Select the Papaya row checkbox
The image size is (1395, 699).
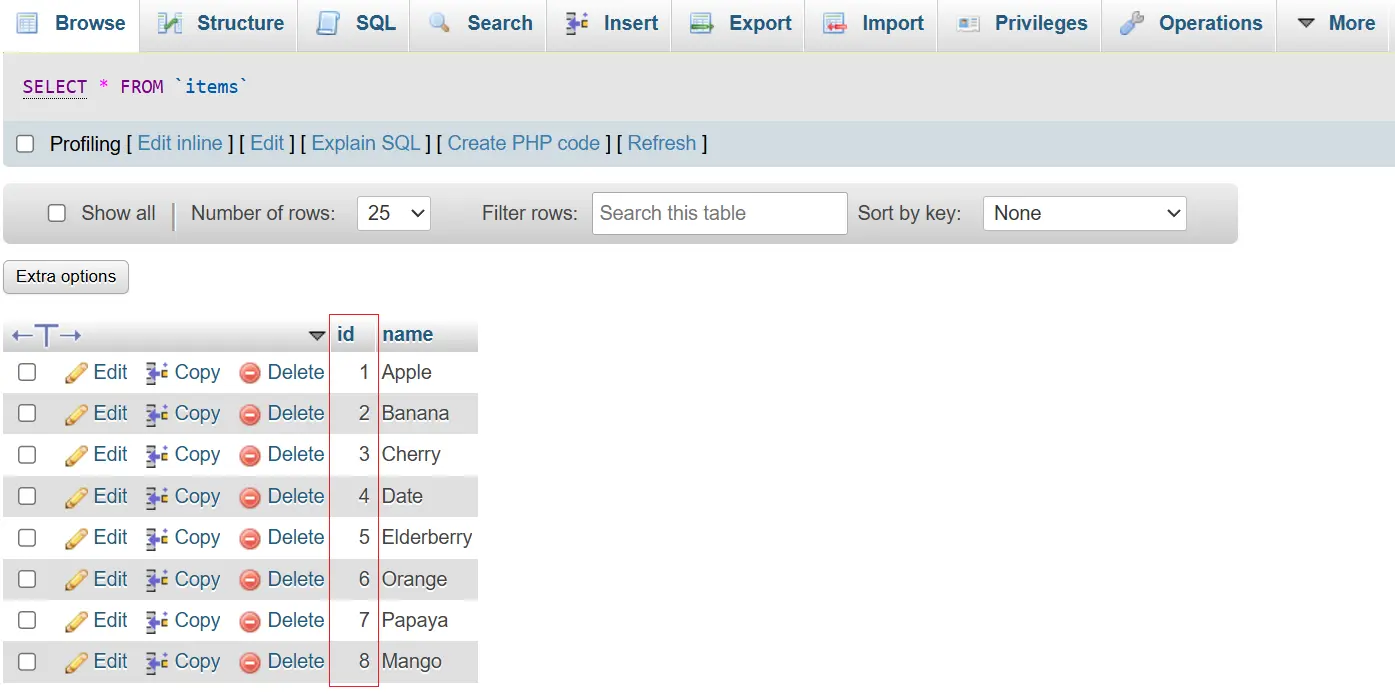coord(27,620)
